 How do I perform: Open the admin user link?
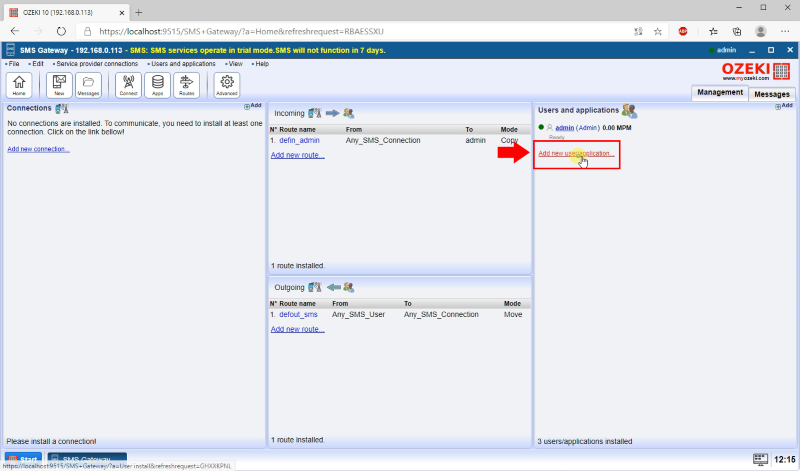(564, 128)
